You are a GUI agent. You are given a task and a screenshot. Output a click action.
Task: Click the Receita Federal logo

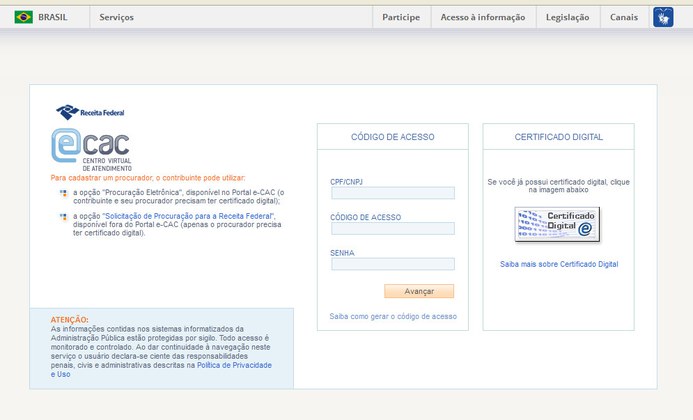90,112
